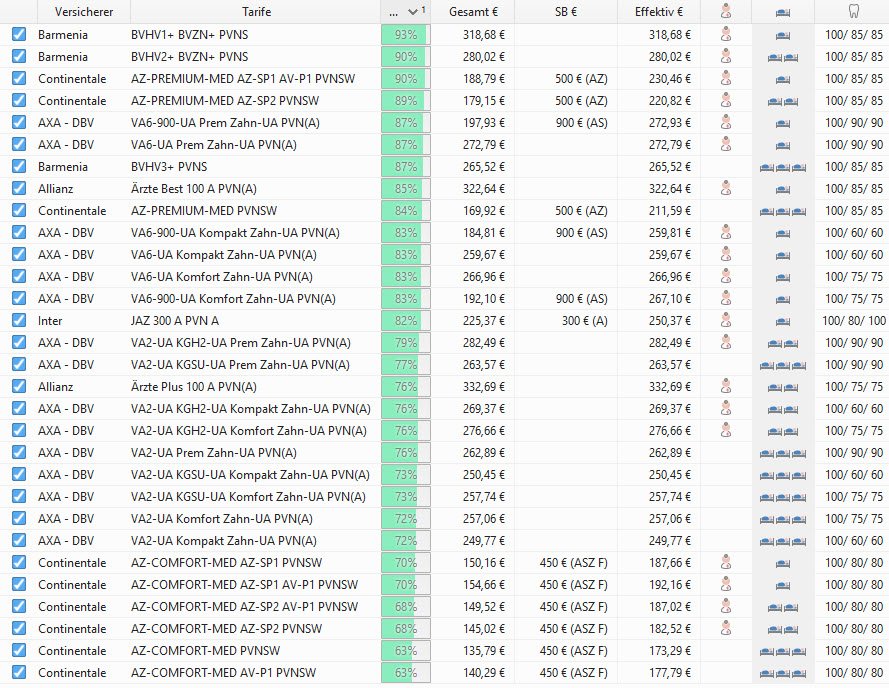Image resolution: width=889 pixels, height=688 pixels.
Task: Select the tariff name 'JAZ 300 A PVN A'
Action: (x=175, y=321)
